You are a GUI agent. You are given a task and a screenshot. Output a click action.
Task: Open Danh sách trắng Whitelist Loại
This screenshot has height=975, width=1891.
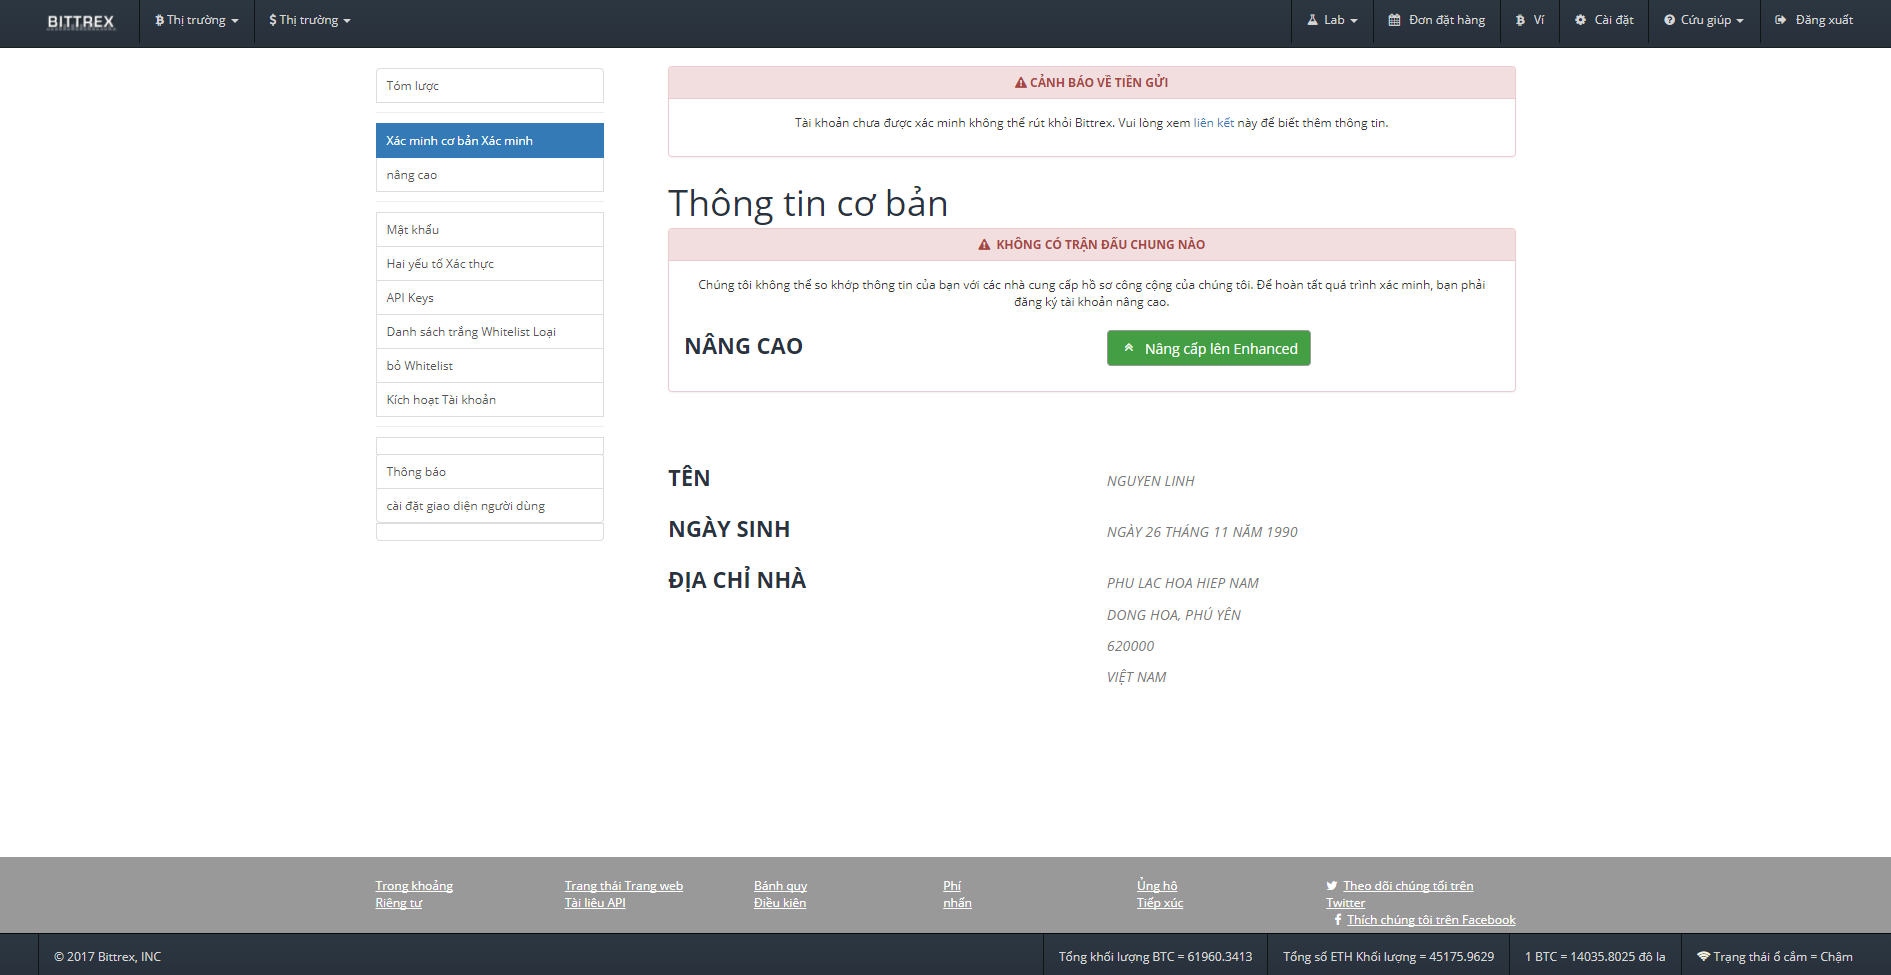tap(490, 332)
